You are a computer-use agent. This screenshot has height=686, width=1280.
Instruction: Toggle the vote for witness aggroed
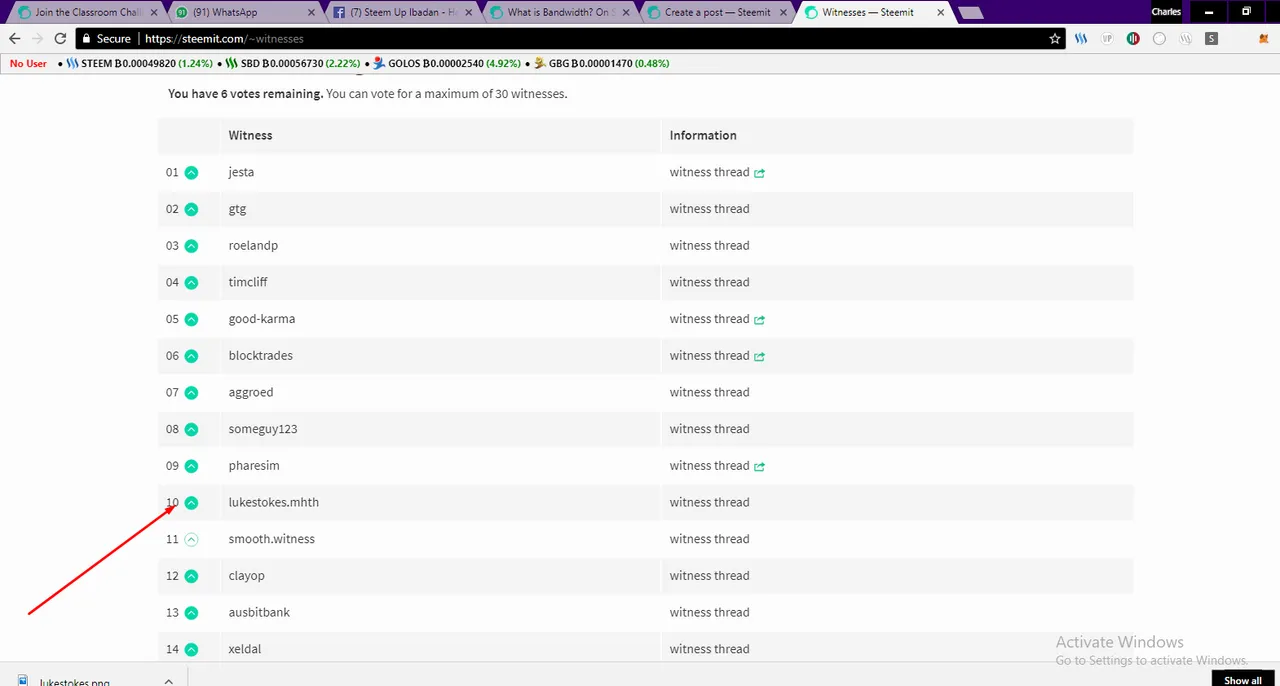coord(191,392)
